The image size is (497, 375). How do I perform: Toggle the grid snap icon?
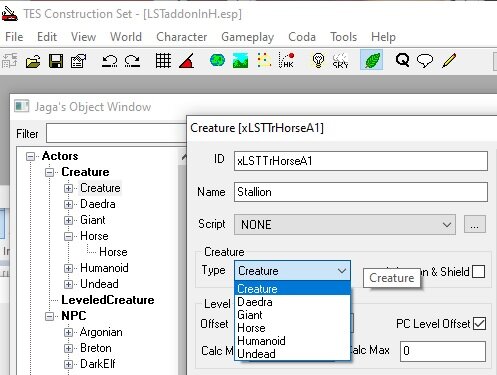pos(163,61)
